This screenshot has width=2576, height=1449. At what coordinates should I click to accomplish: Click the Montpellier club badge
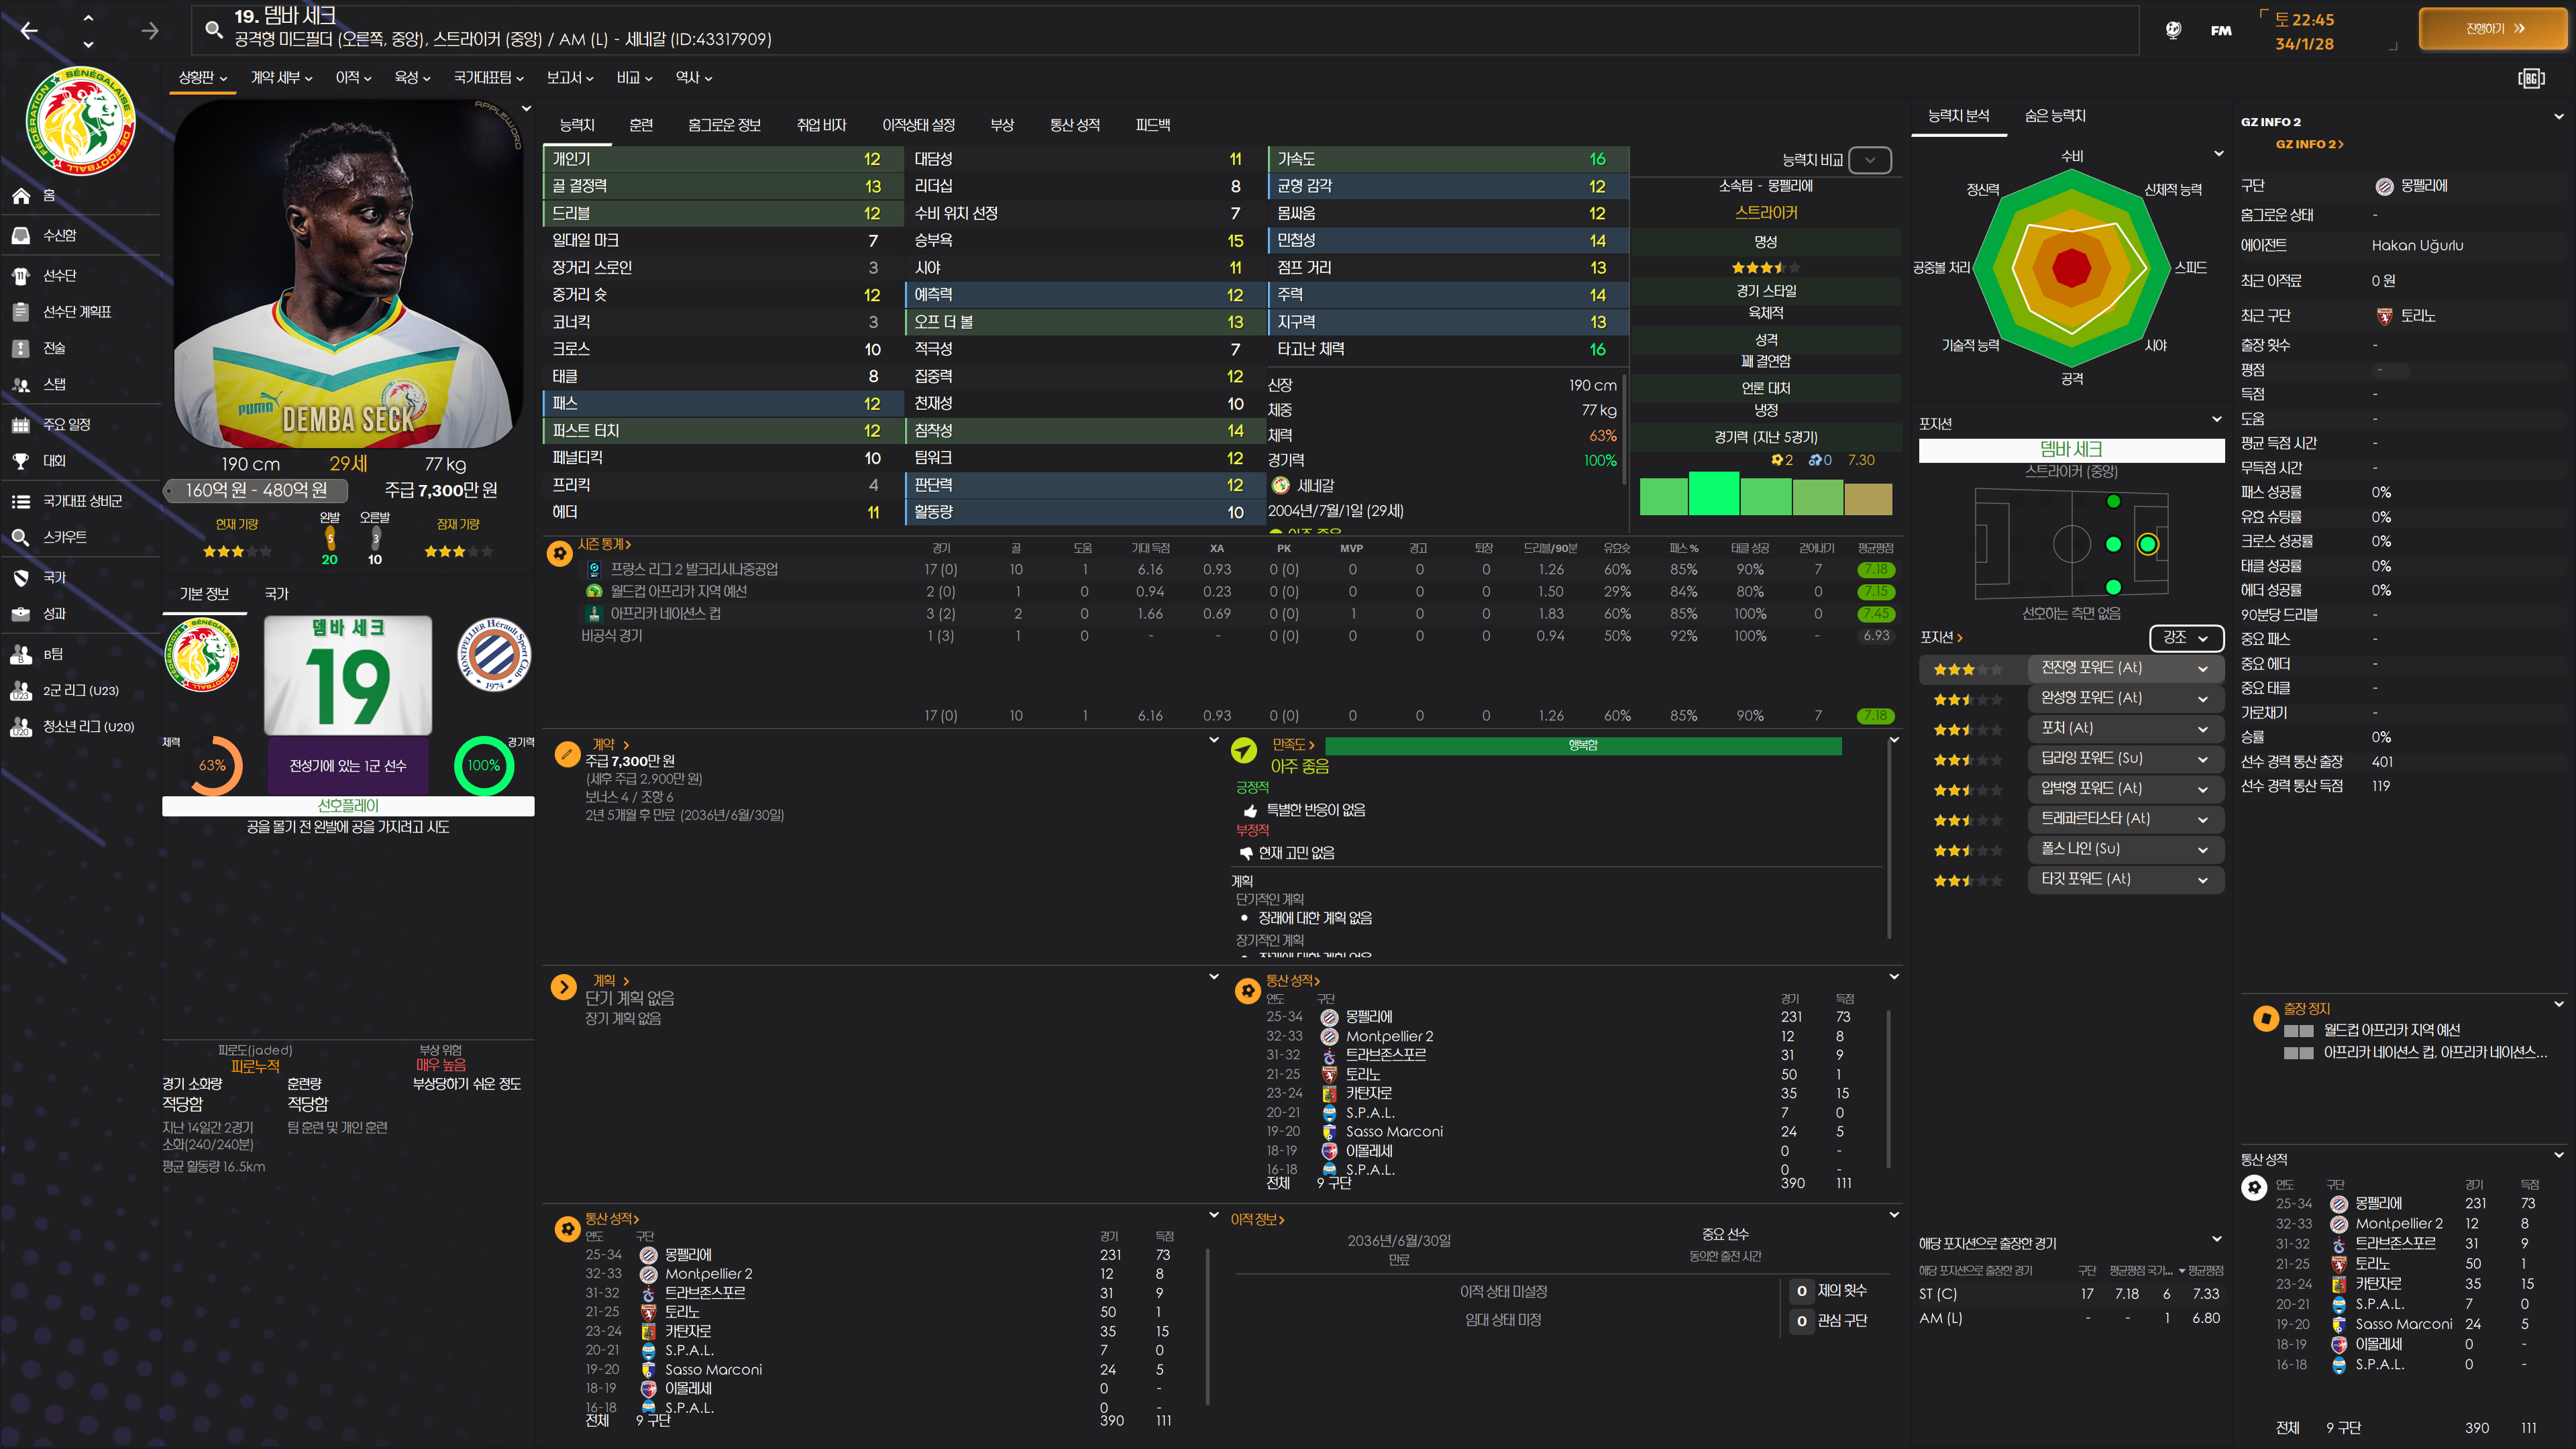(494, 655)
